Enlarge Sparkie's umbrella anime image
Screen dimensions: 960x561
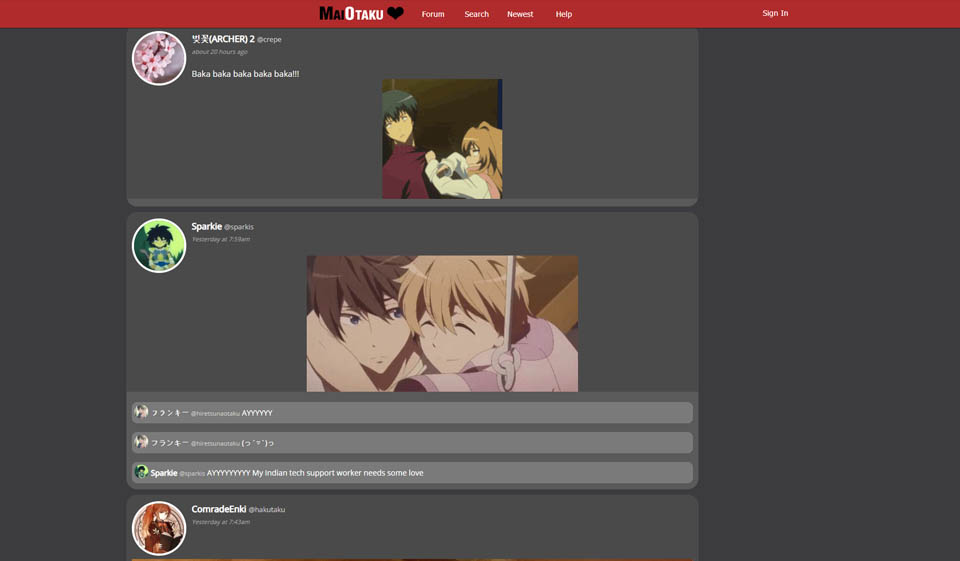[x=442, y=323]
